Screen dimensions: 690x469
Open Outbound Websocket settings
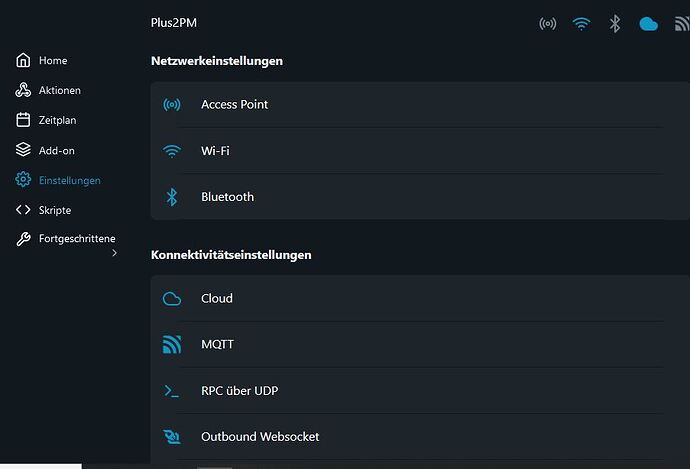tap(420, 437)
